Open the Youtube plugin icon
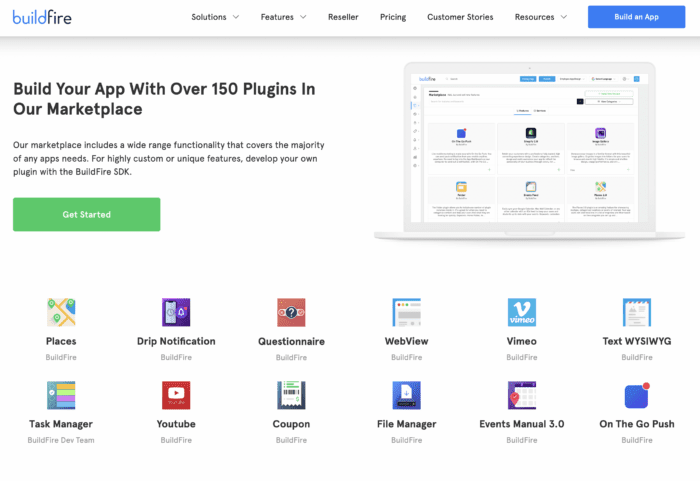700x481 pixels. (176, 395)
